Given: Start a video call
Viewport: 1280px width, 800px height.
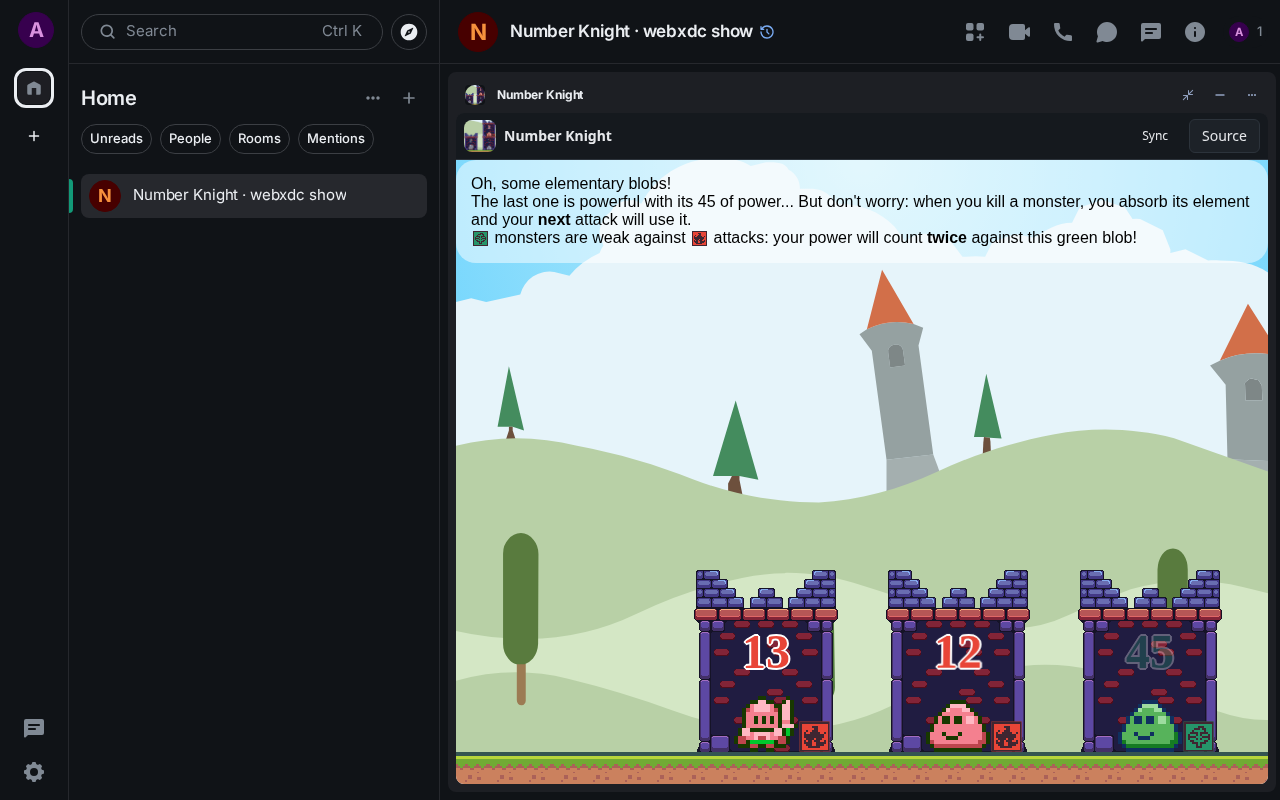Looking at the screenshot, I should click(x=1019, y=32).
